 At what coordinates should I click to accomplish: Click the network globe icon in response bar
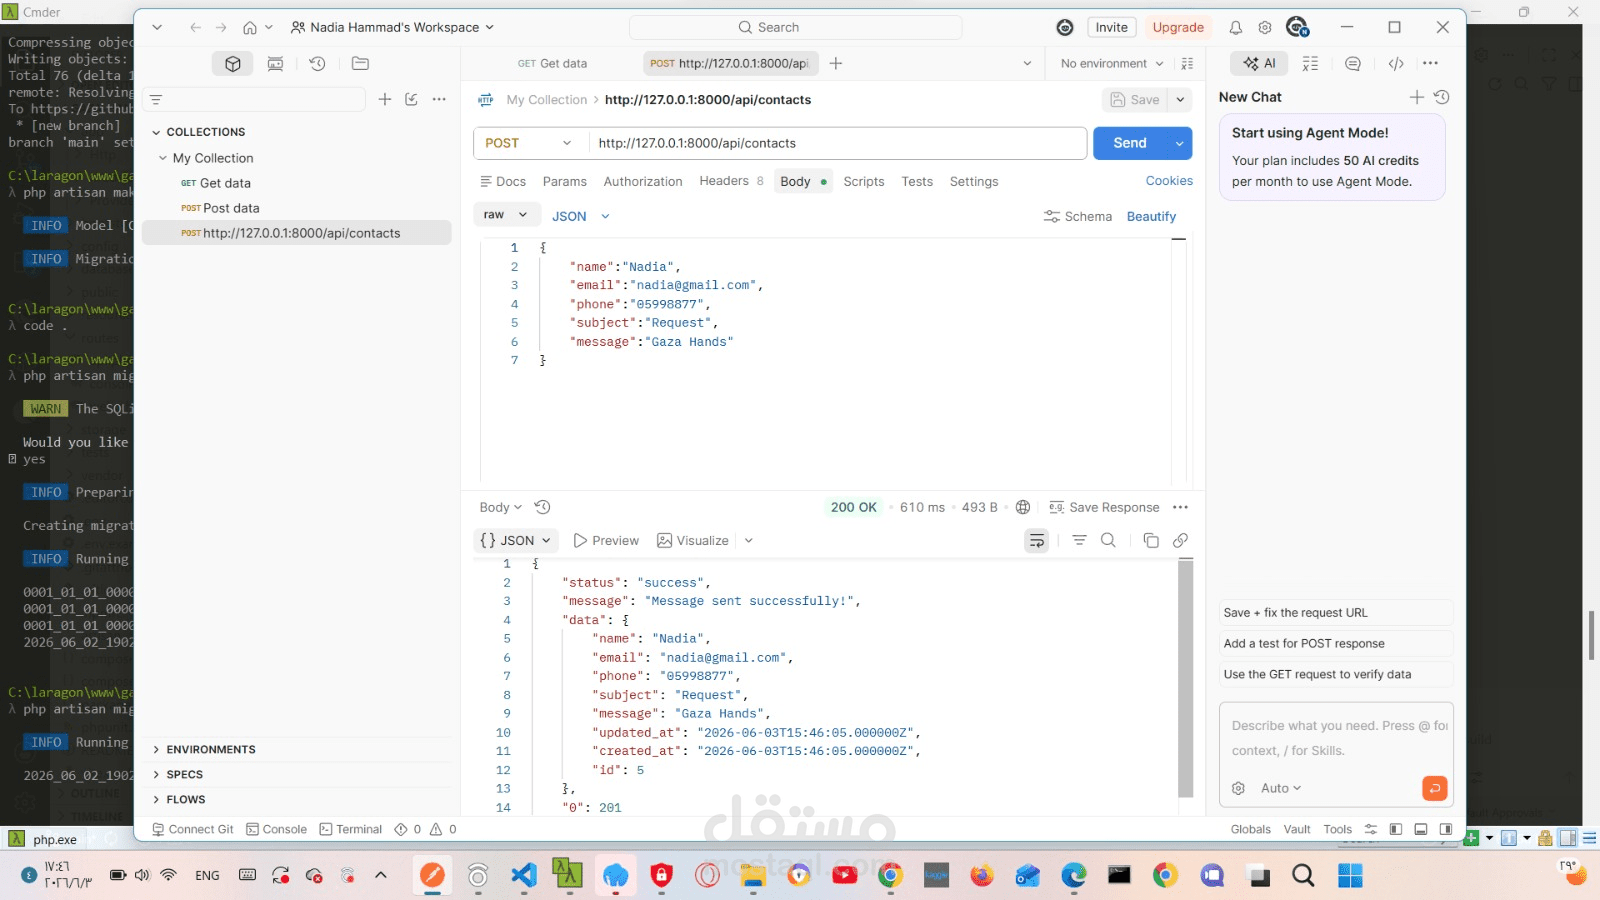coord(1023,507)
